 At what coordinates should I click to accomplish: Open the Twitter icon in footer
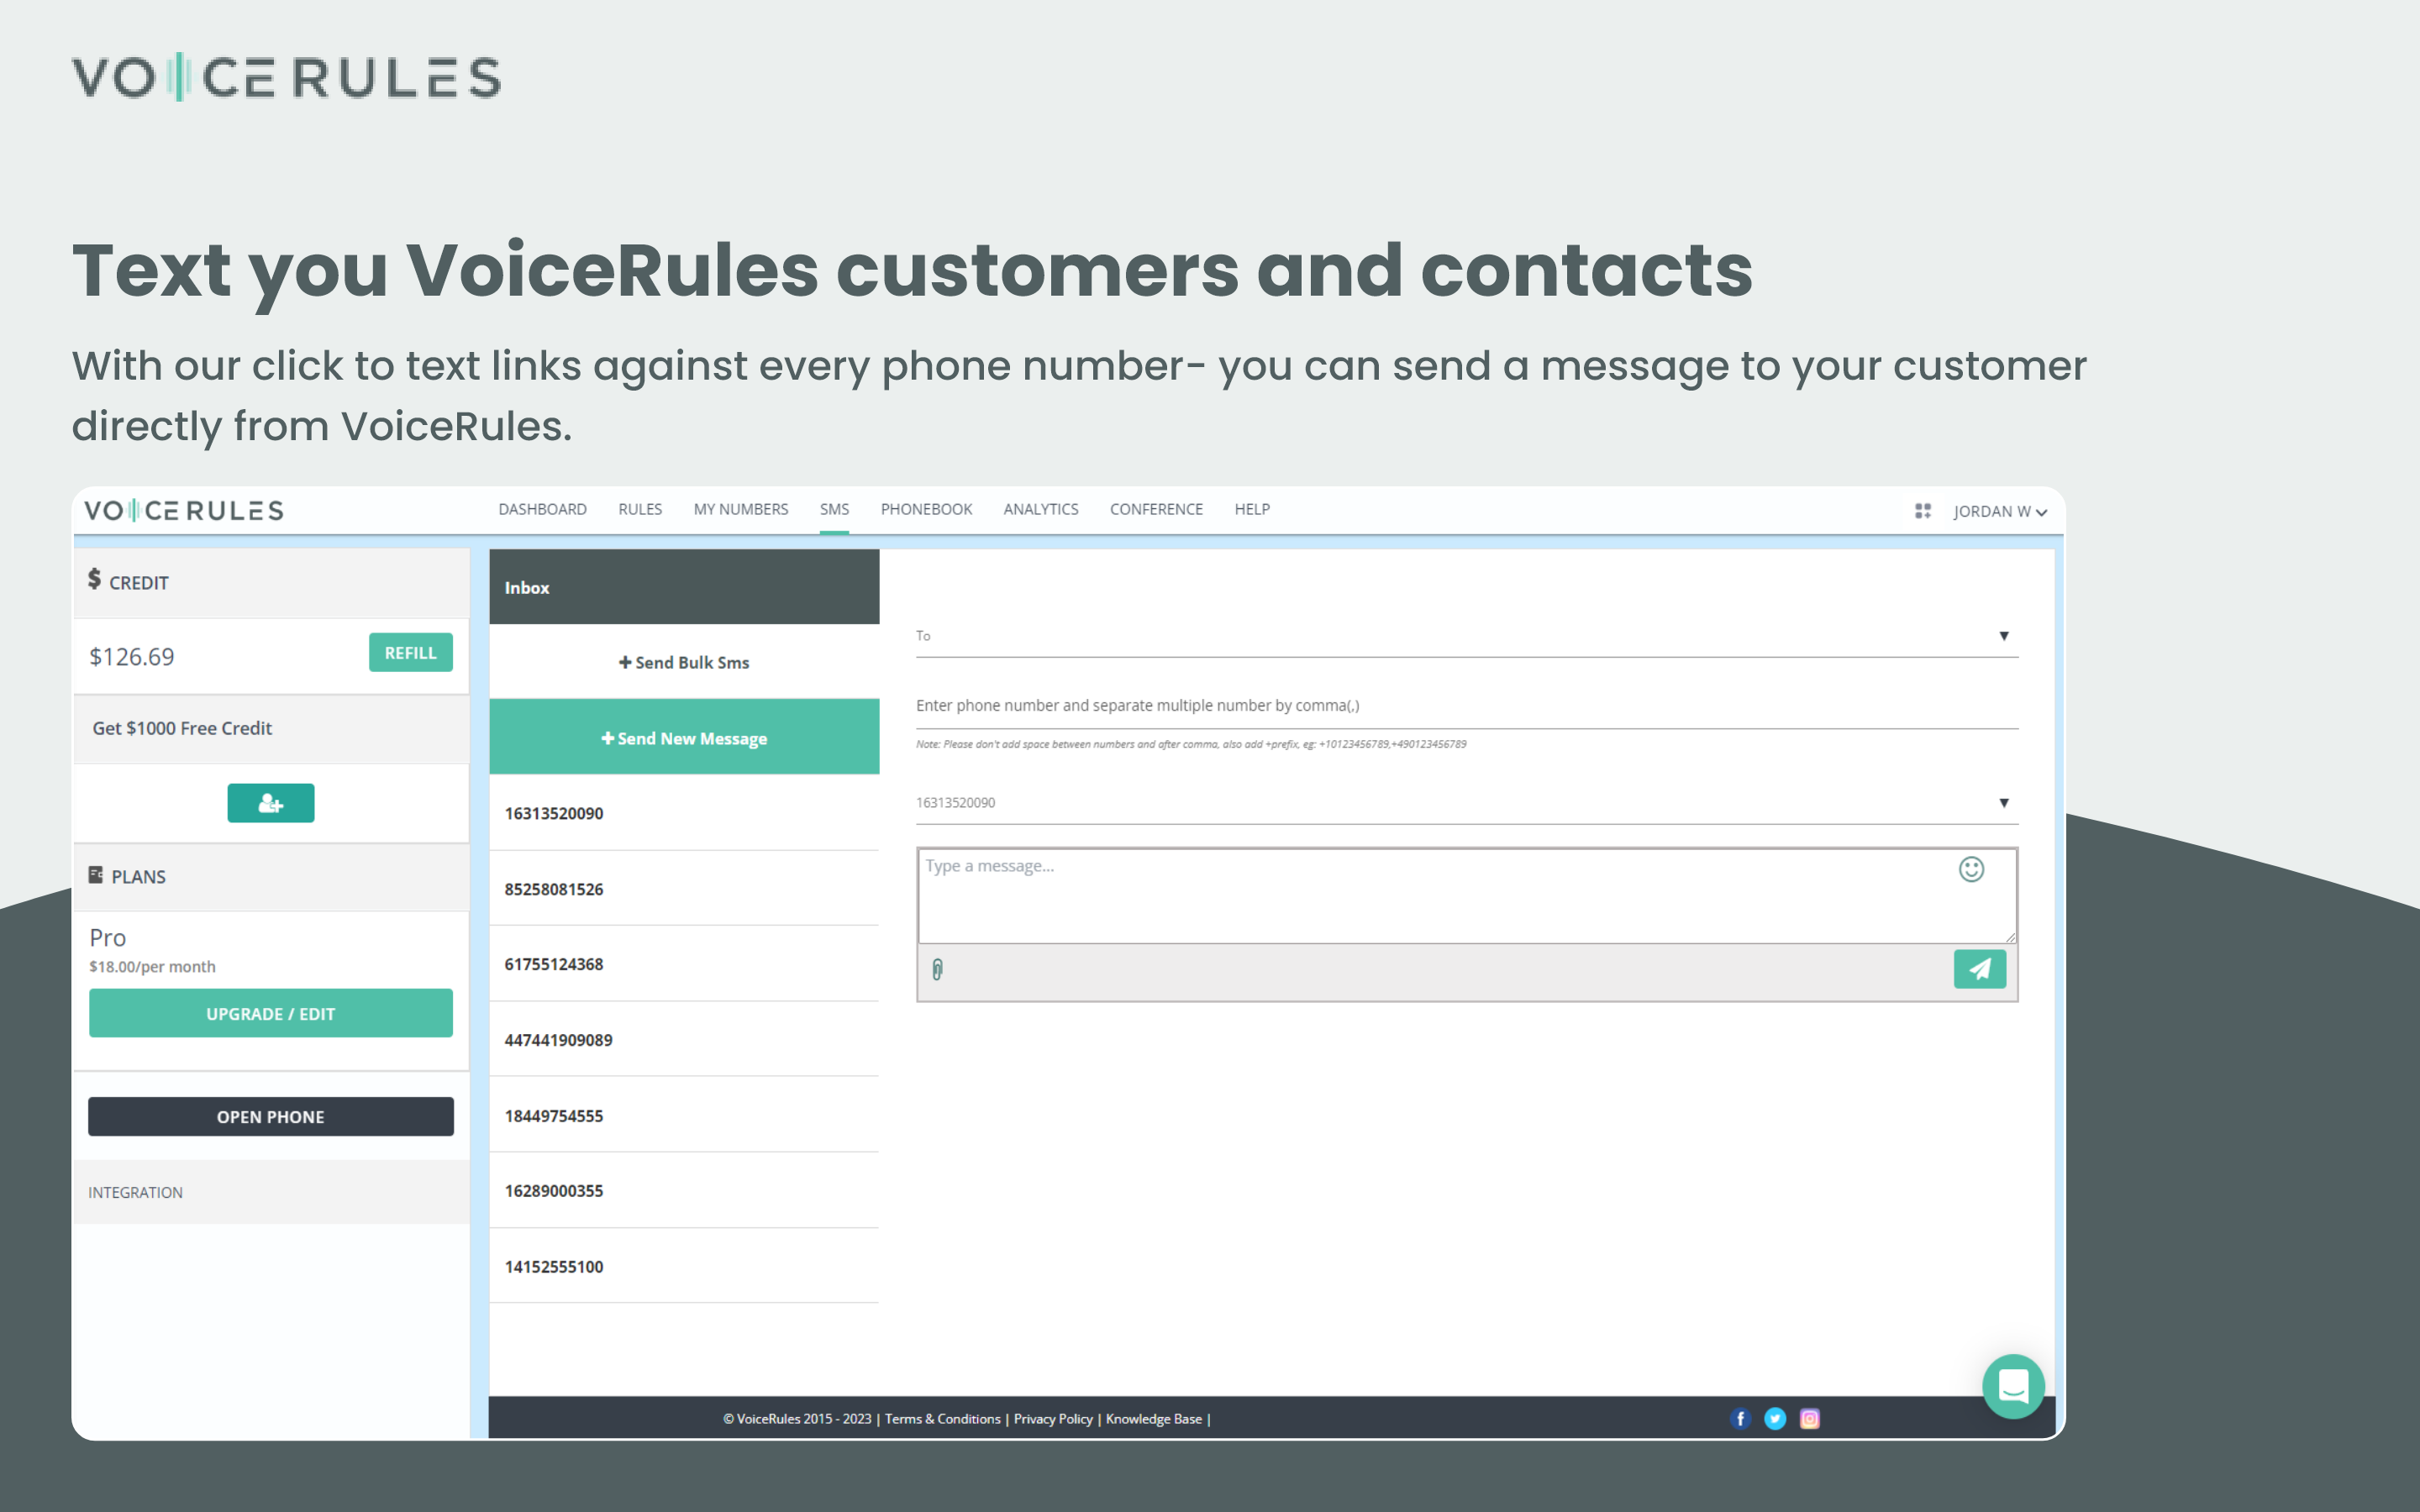point(1775,1418)
